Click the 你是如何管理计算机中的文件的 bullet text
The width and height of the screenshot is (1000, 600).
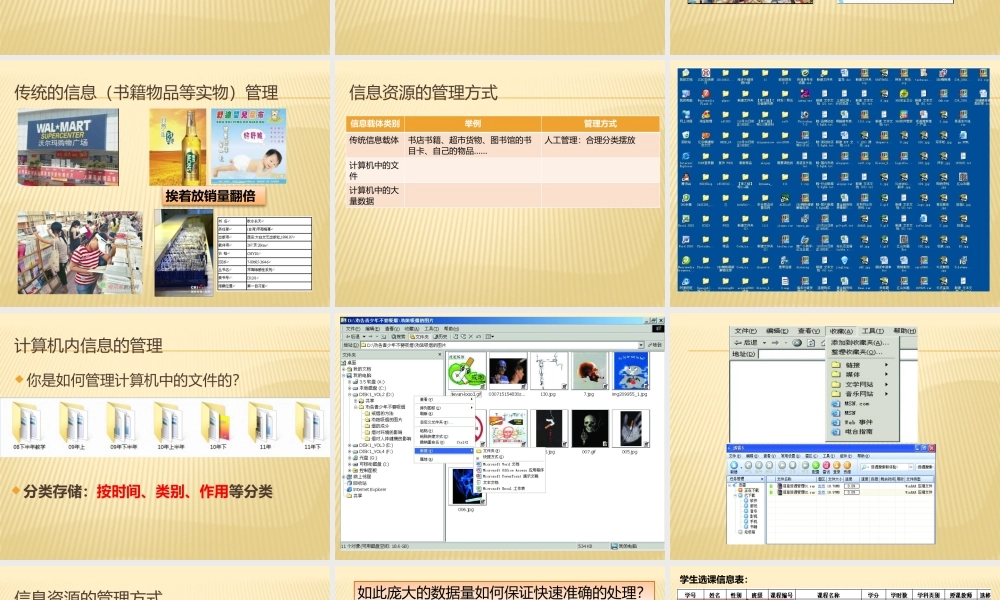[133, 381]
